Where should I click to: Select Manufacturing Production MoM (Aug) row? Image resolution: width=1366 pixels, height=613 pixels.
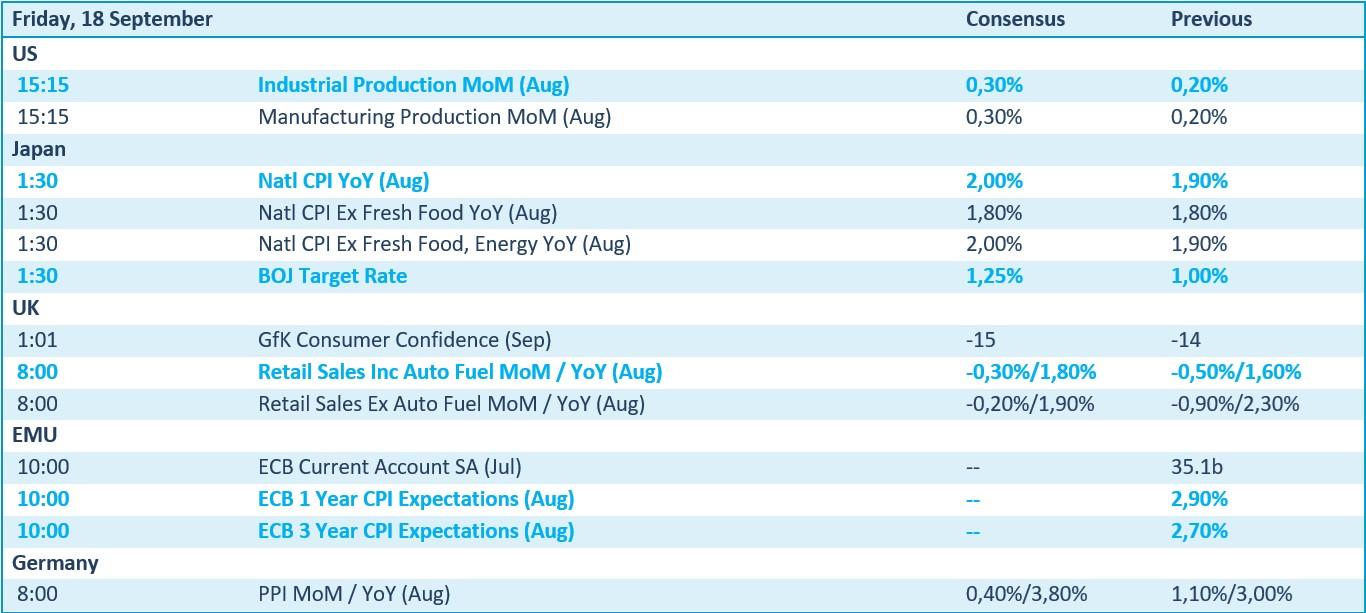pyautogui.click(x=683, y=117)
